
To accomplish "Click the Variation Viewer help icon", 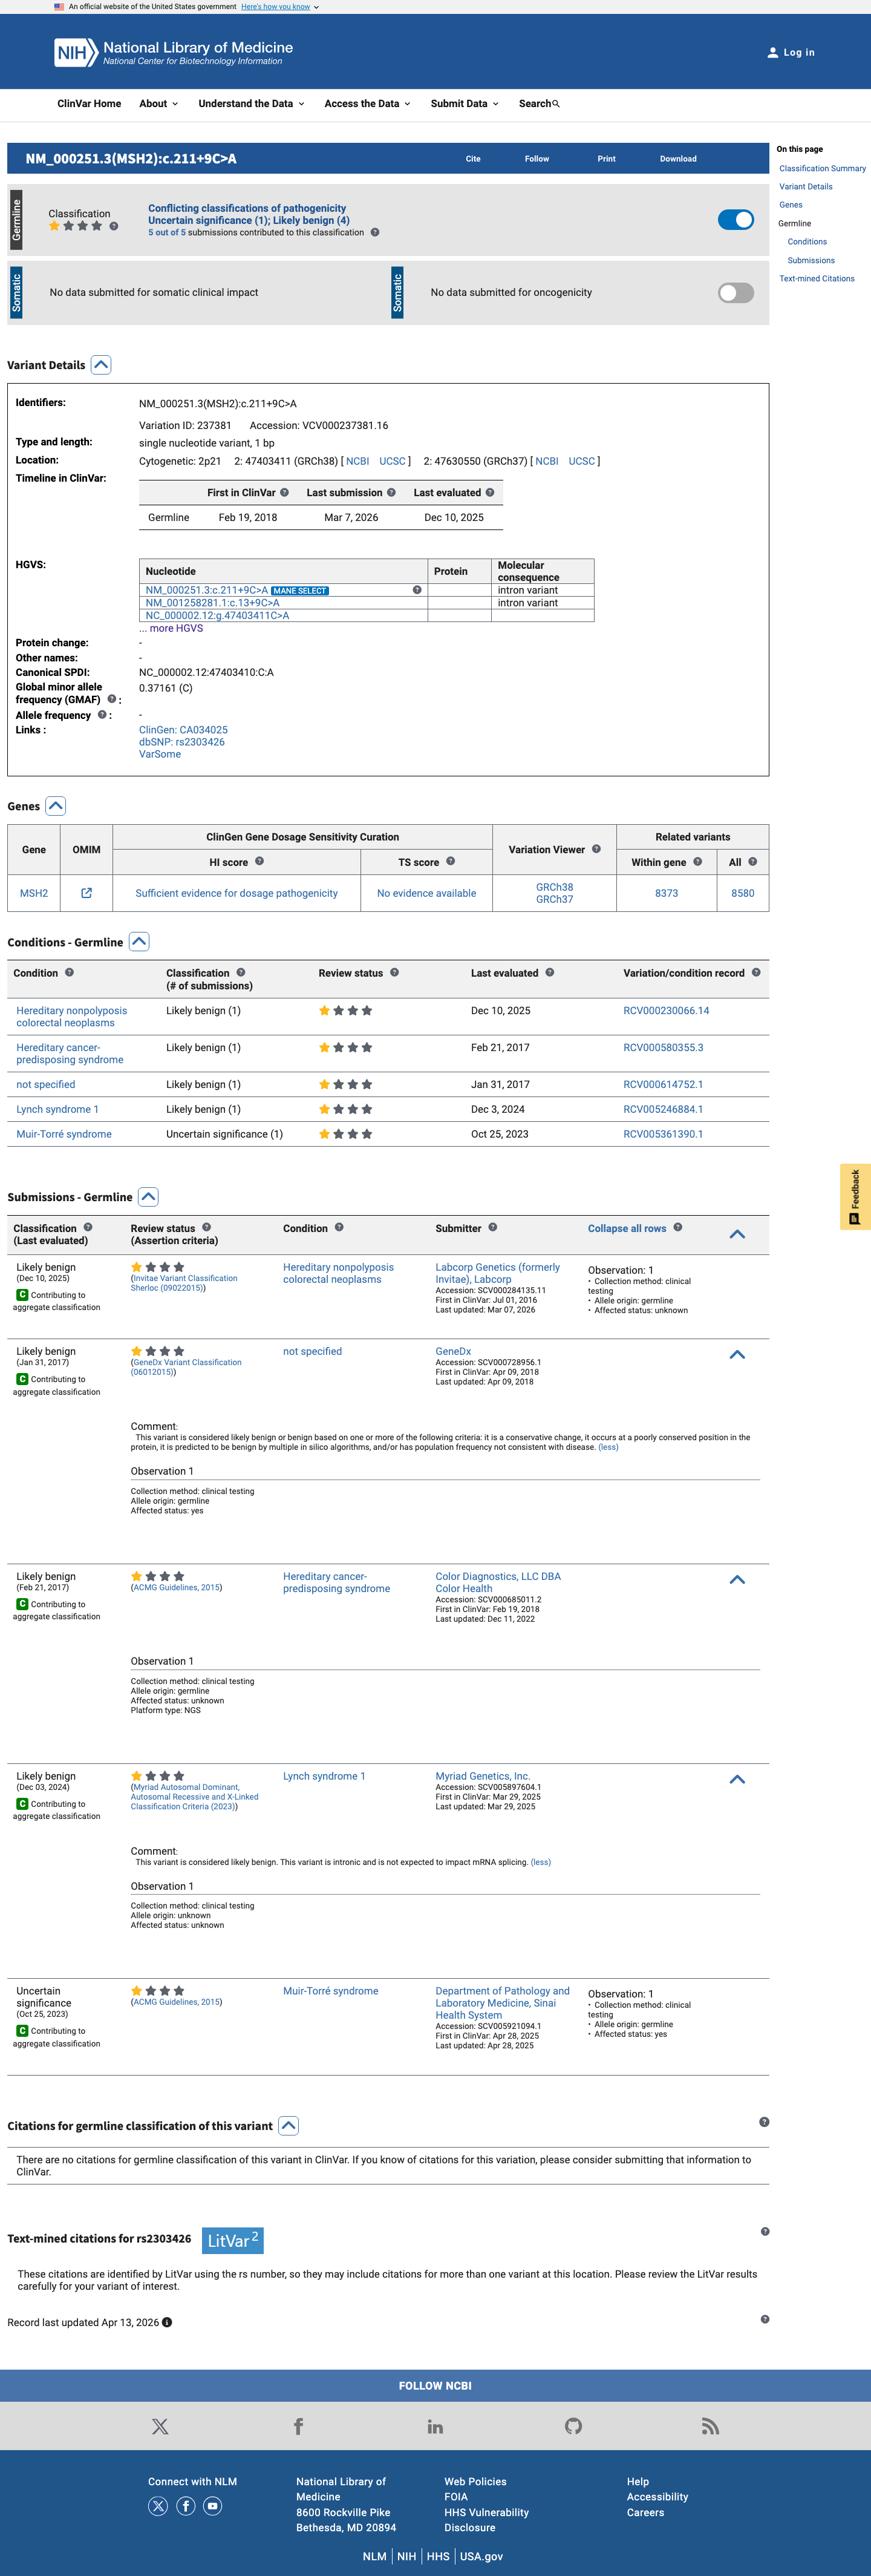I will [x=596, y=849].
